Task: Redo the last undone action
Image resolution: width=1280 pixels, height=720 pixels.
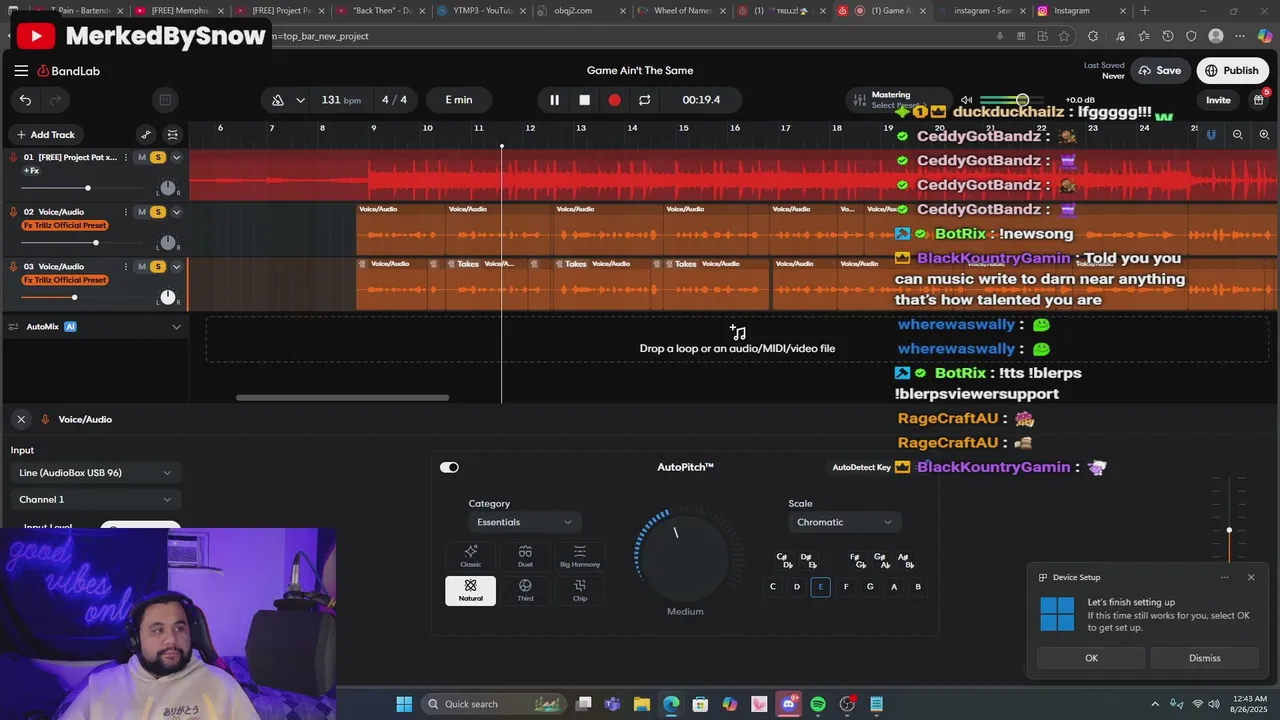Action: pos(56,100)
